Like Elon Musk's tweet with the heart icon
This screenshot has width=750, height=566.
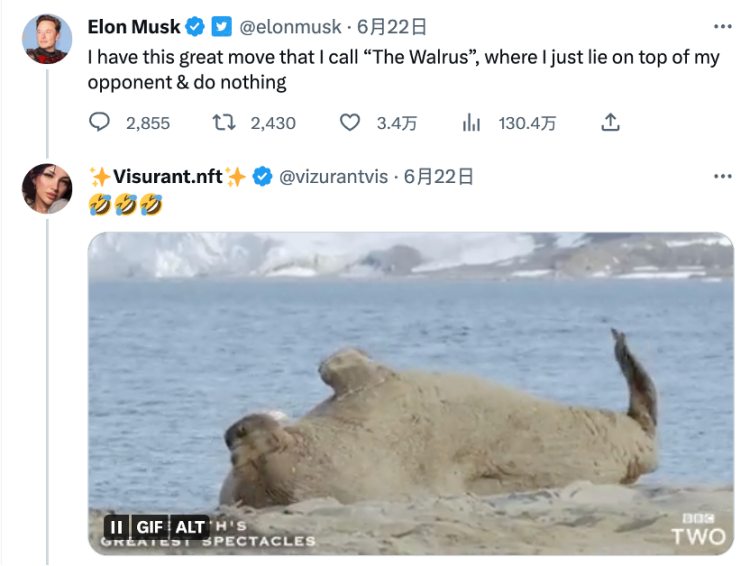349,123
